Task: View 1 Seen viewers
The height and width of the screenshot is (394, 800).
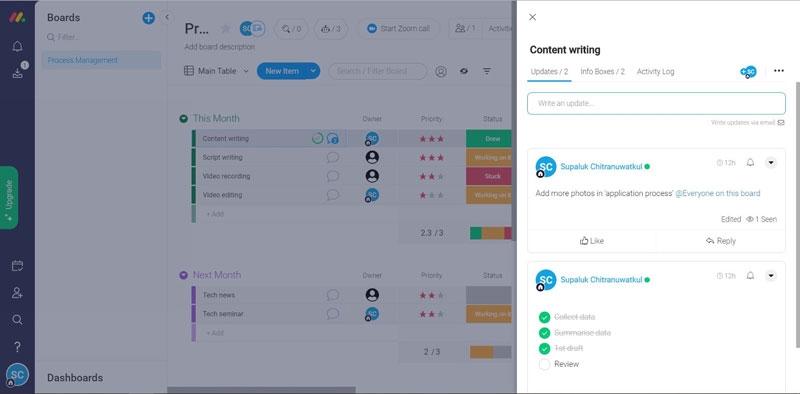Action: click(762, 219)
